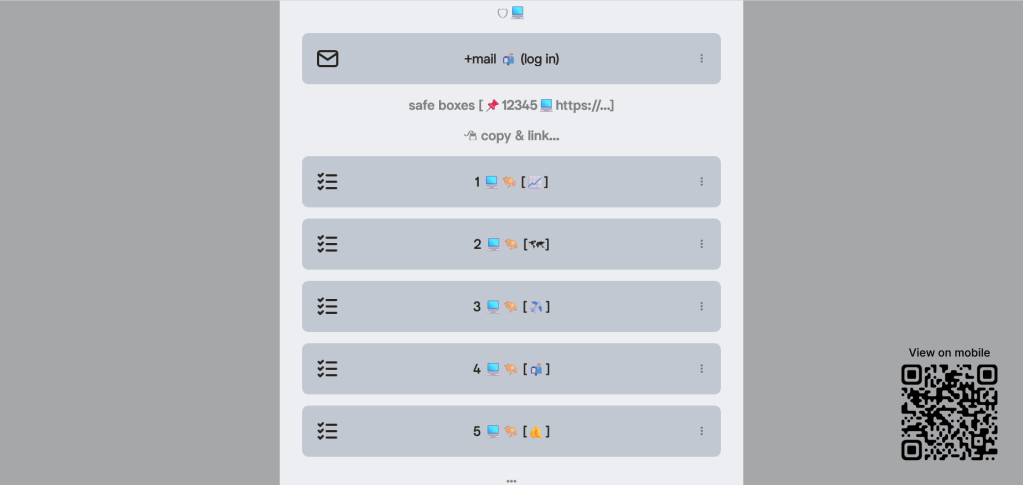Expand the kebab menu on card 5
1023x485 pixels.
(701, 431)
